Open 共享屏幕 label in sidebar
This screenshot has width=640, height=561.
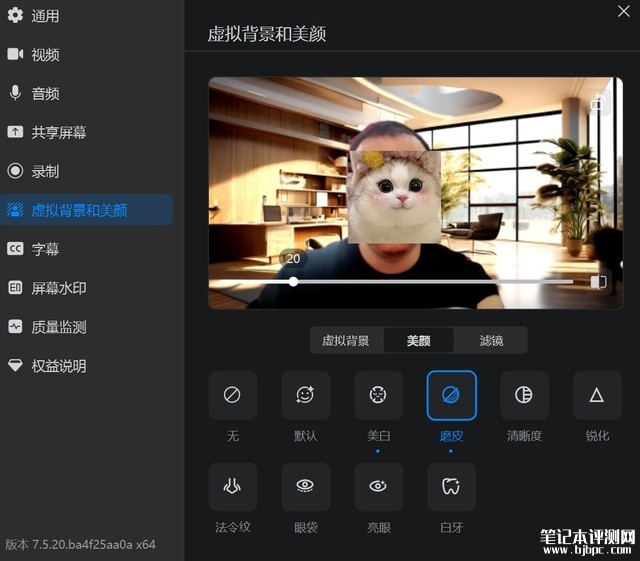coord(59,132)
